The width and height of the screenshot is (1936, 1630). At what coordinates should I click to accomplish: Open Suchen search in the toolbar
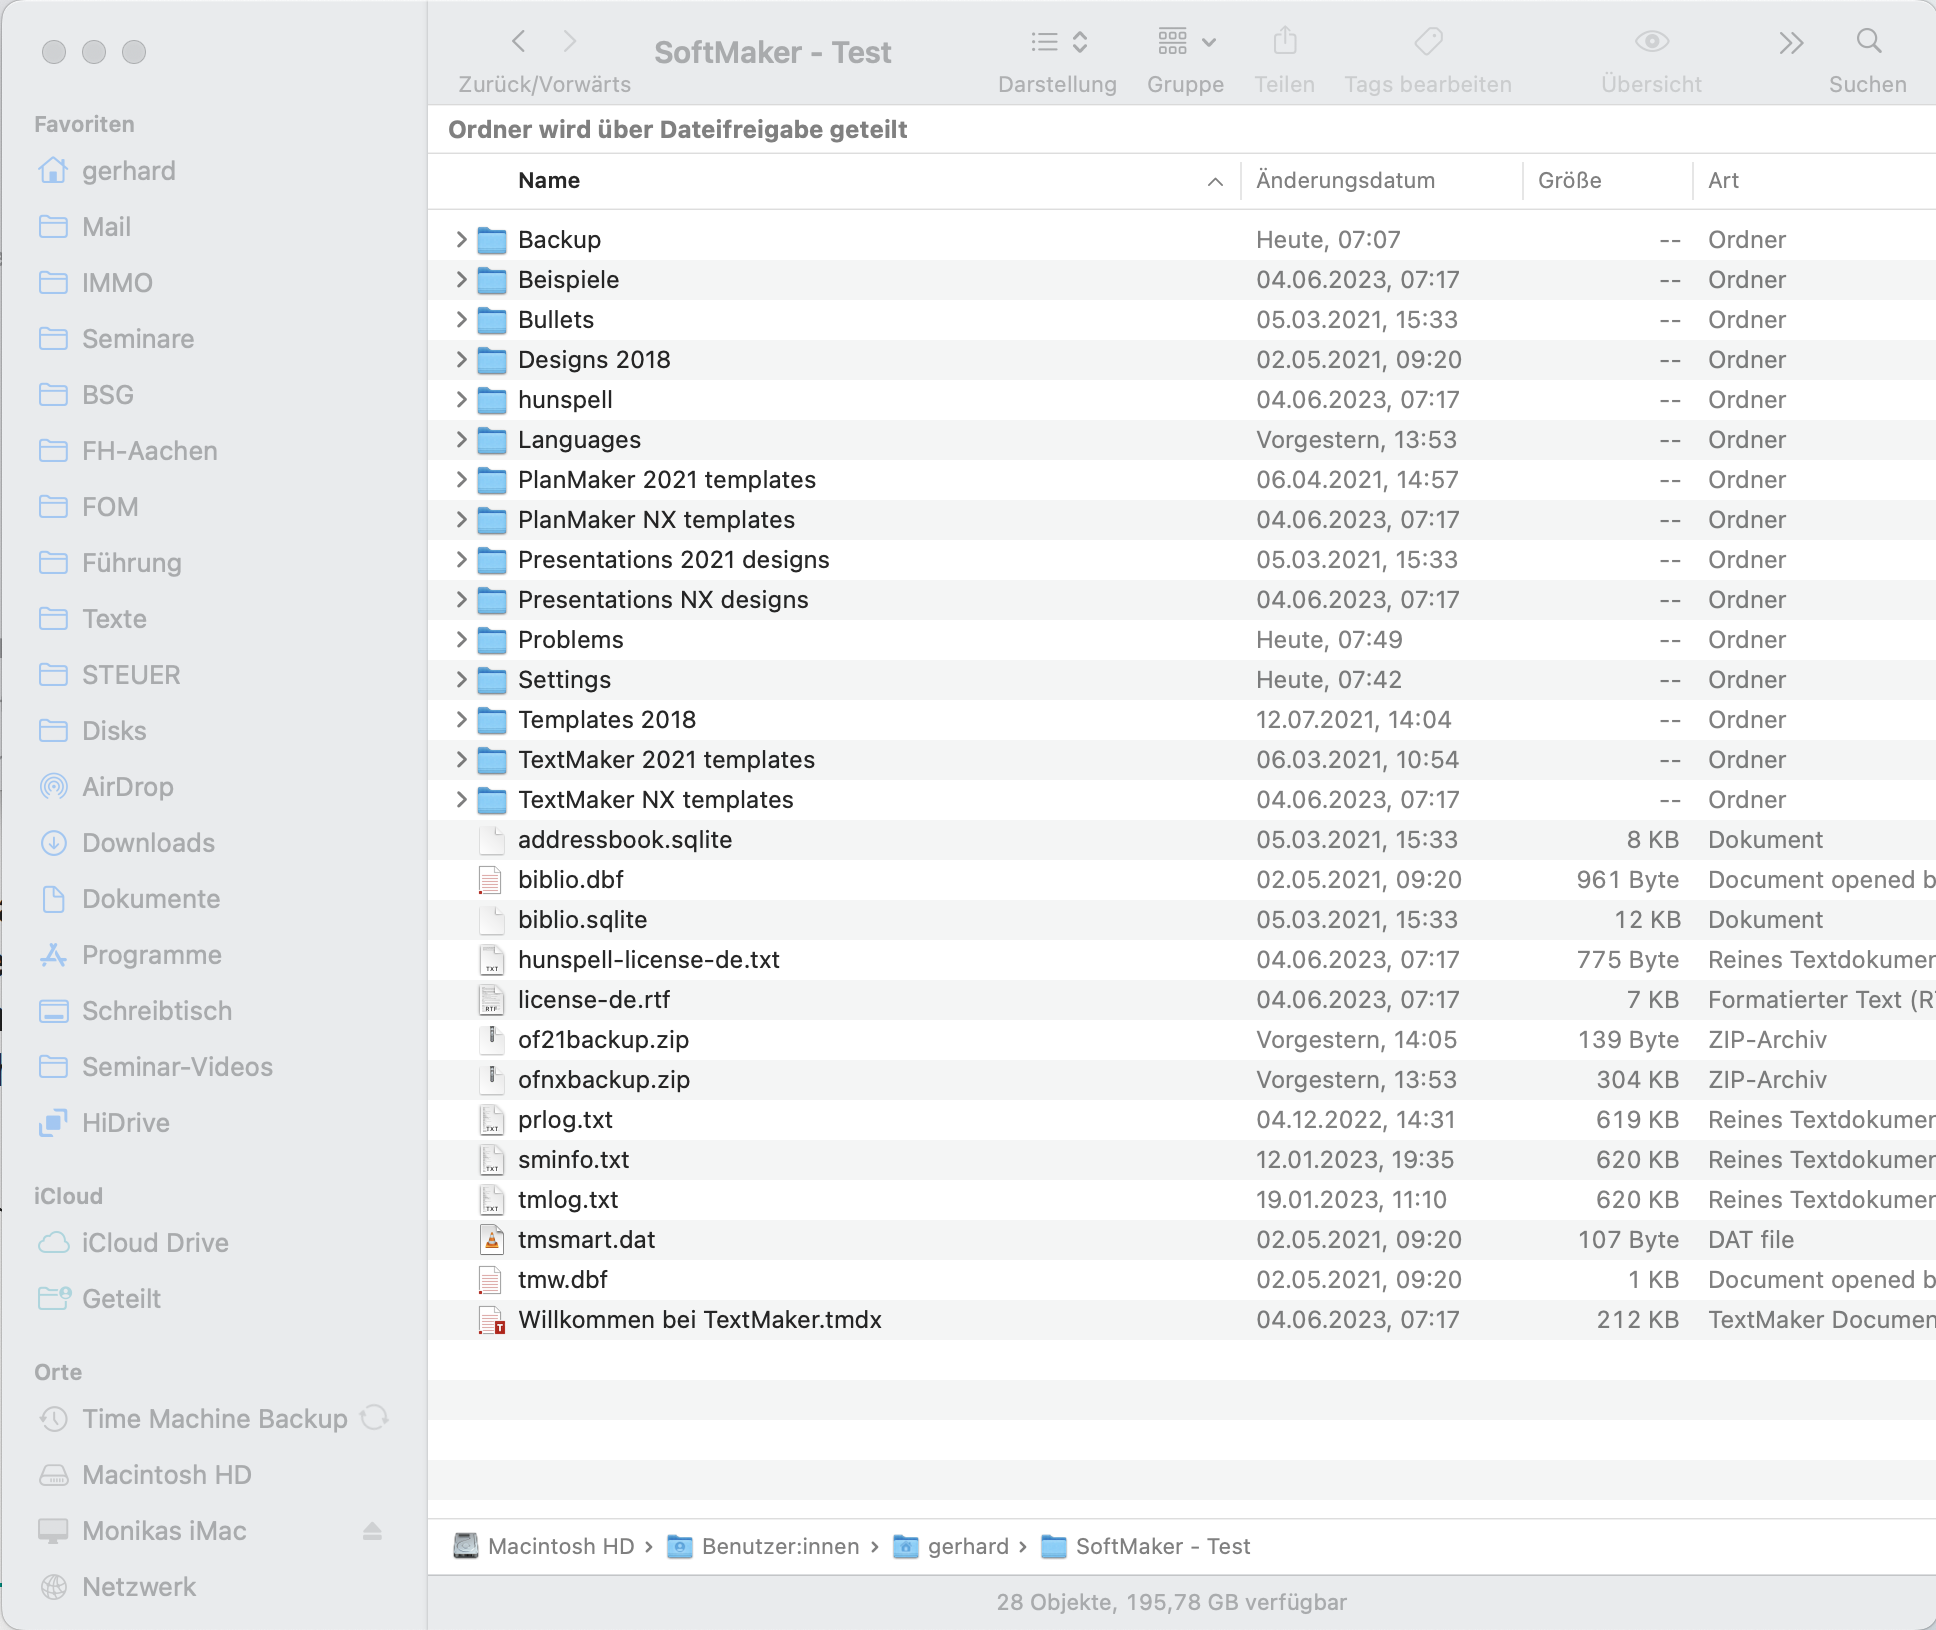(x=1868, y=42)
